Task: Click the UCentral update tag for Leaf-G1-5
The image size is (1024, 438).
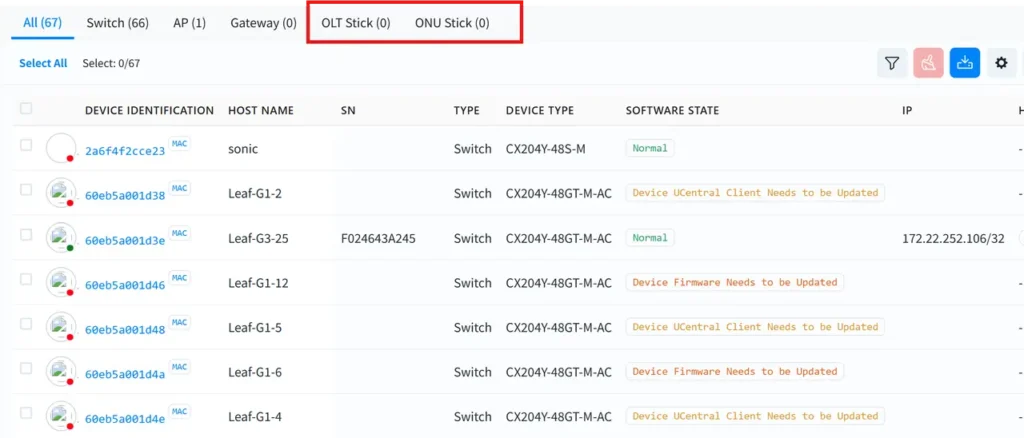Action: pos(756,326)
